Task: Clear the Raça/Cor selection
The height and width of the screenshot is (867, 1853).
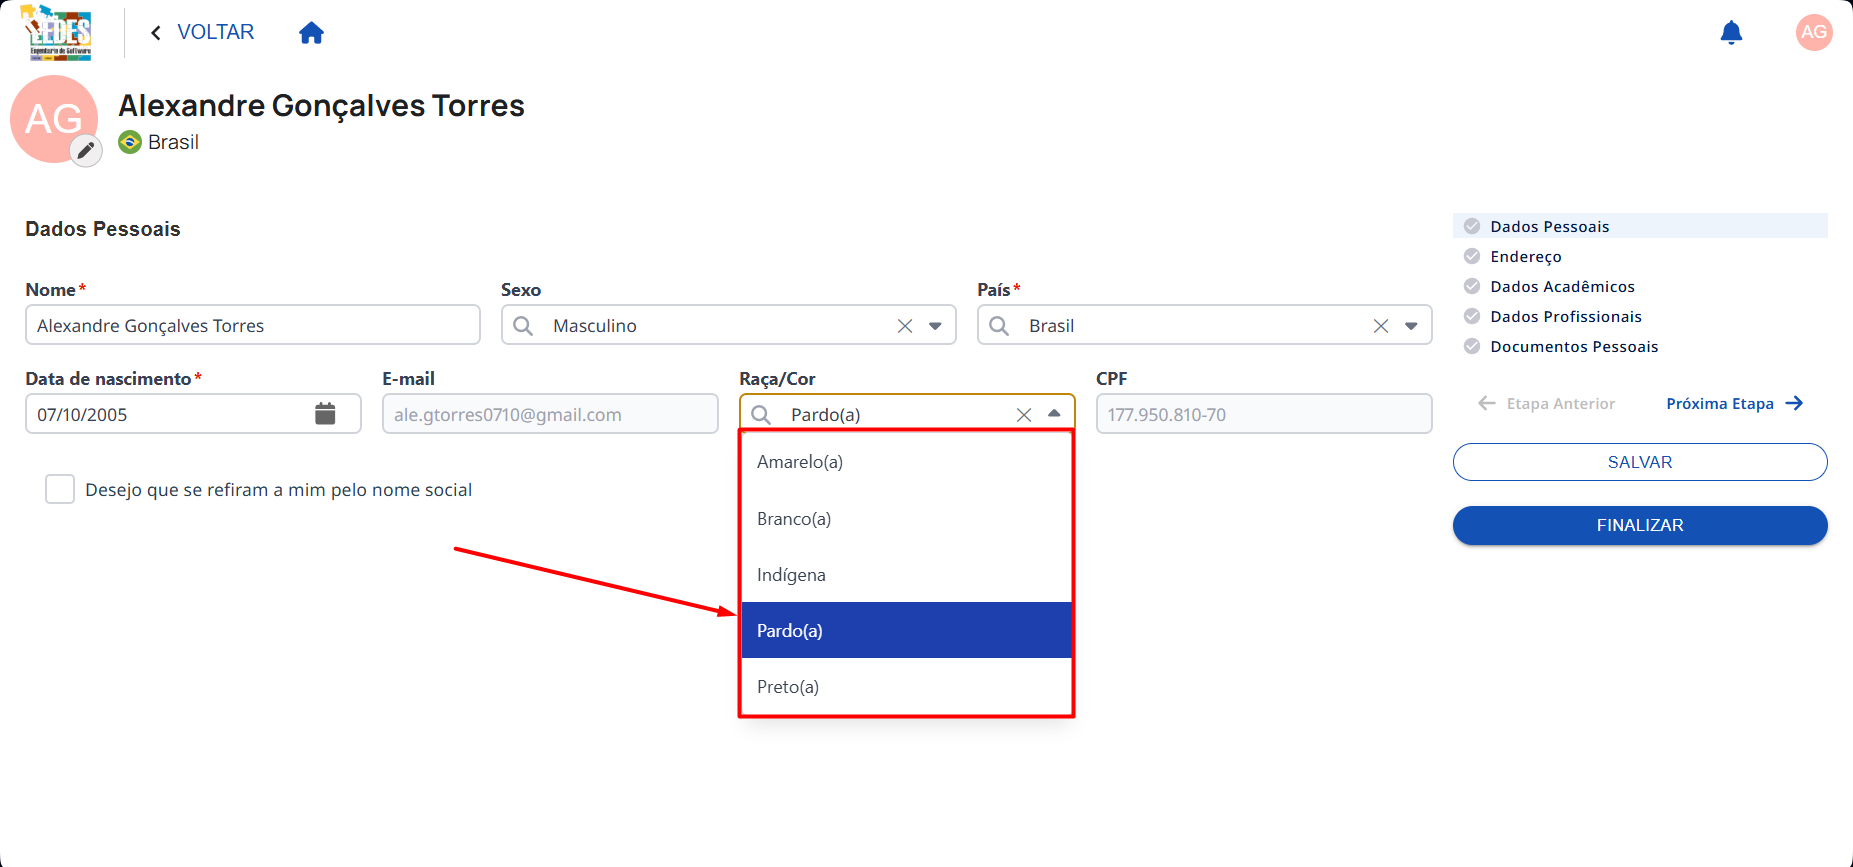Action: click(x=1023, y=415)
